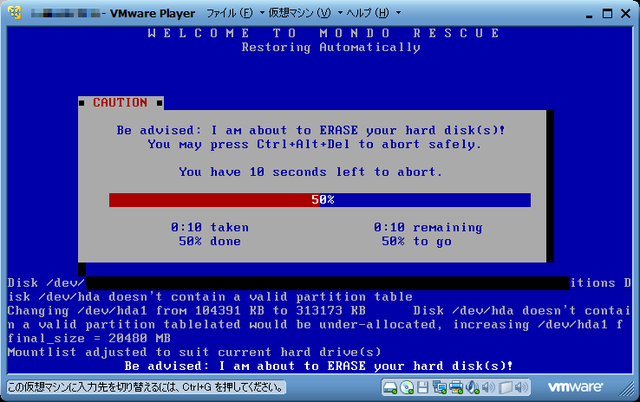This screenshot has width=640, height=402.
Task: Close the VMware Player window
Action: (626, 13)
